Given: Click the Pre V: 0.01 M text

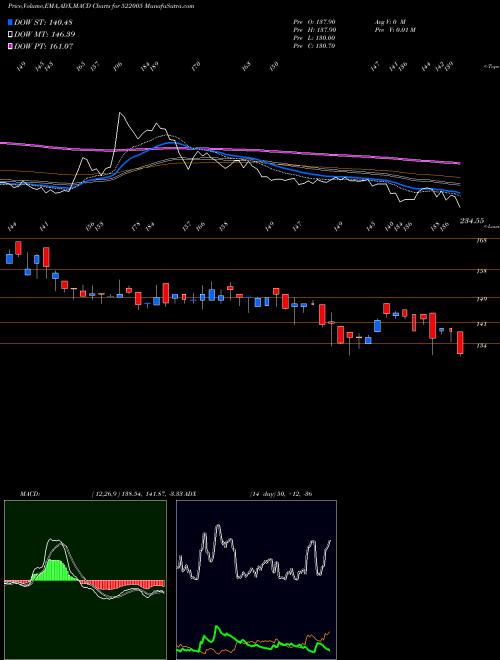Looking at the screenshot, I should click(394, 30).
